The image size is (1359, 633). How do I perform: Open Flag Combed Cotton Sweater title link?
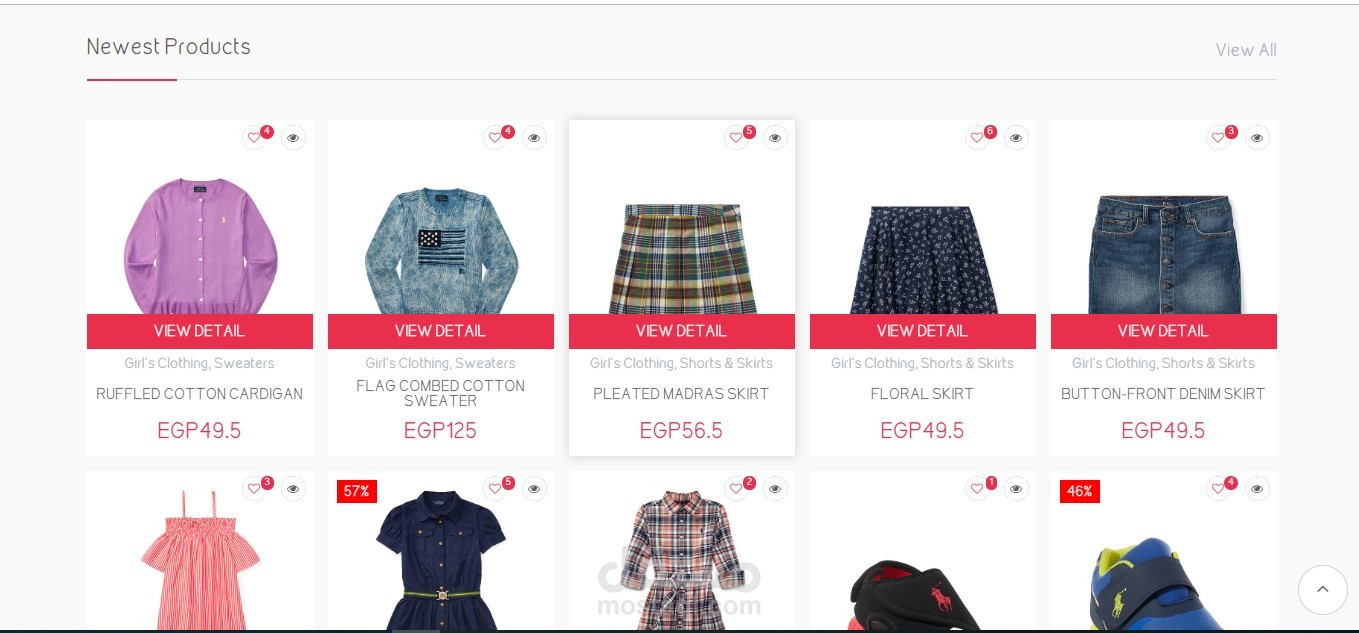pyautogui.click(x=441, y=393)
